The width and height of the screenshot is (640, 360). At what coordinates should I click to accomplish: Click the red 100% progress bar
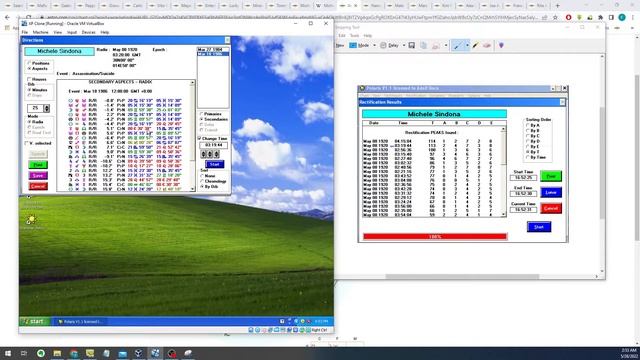(435, 236)
